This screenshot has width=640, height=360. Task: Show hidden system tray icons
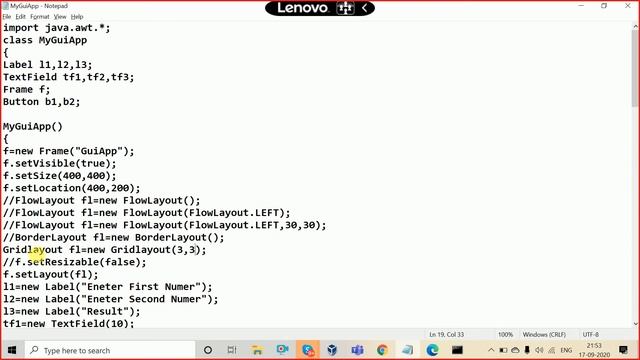[x=491, y=350]
